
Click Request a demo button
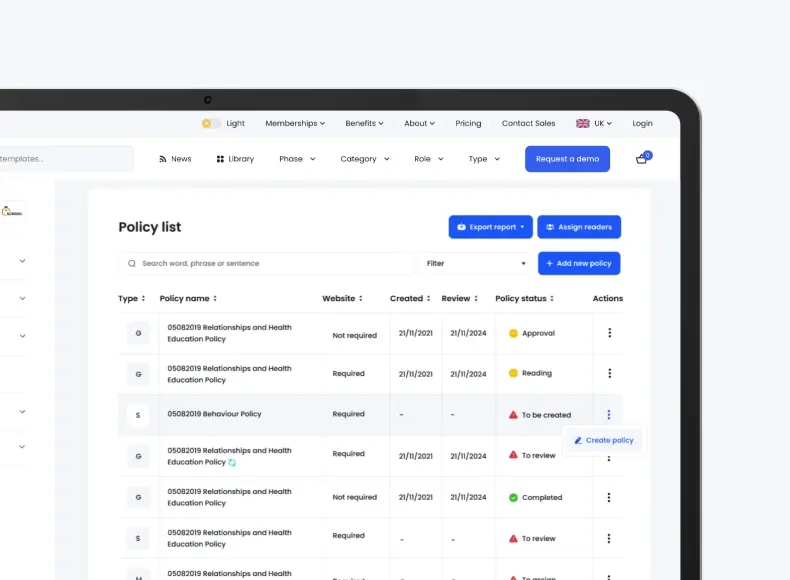[x=567, y=159]
